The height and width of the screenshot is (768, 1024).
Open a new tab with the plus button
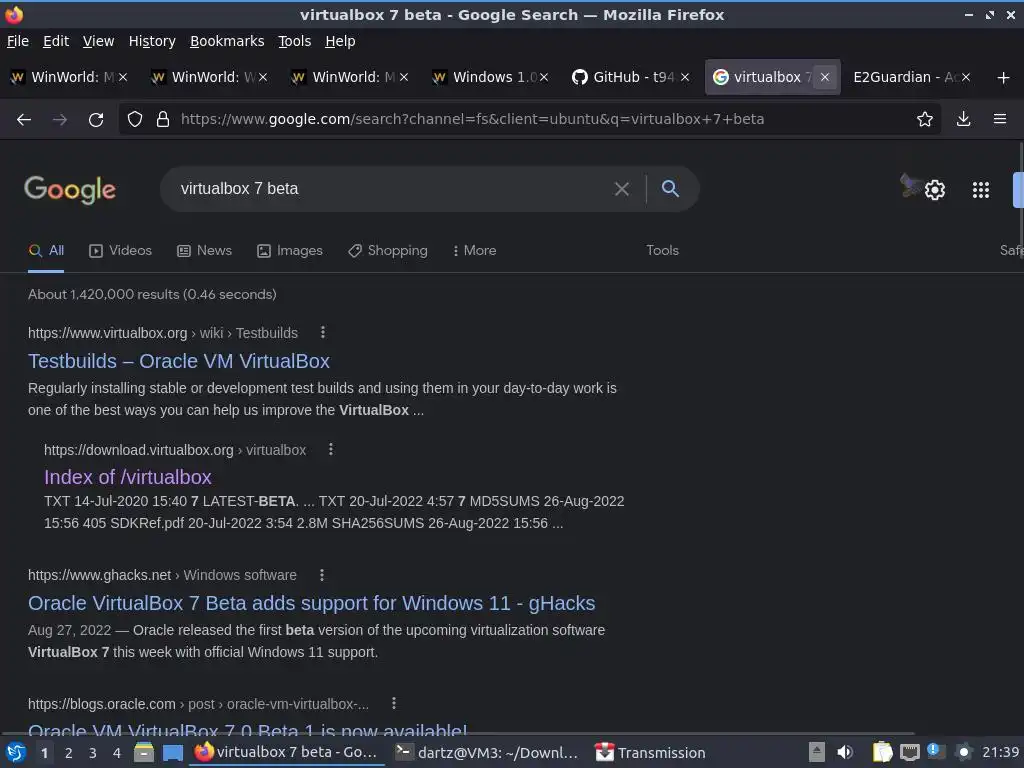(x=1004, y=78)
